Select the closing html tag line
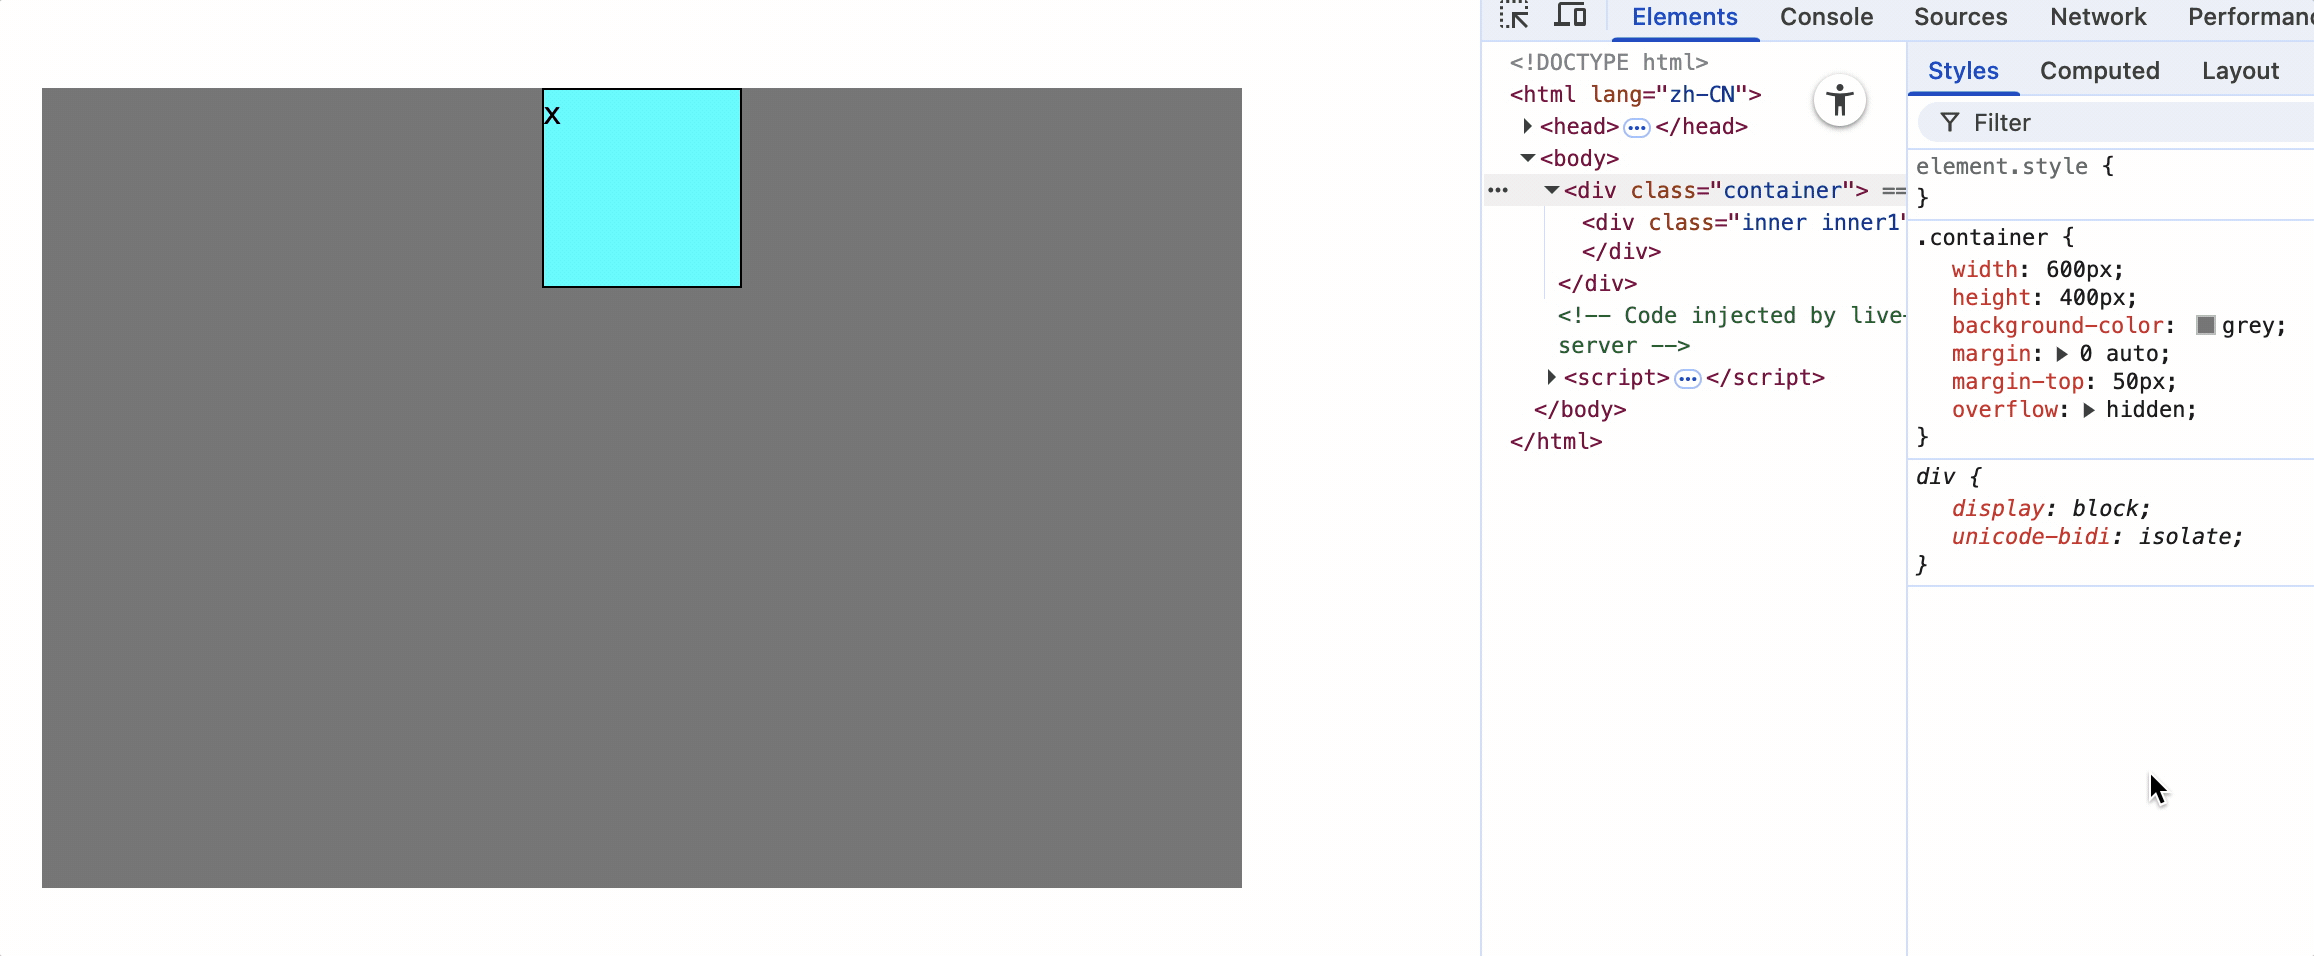Screen dimensions: 2314x956 [1556, 442]
